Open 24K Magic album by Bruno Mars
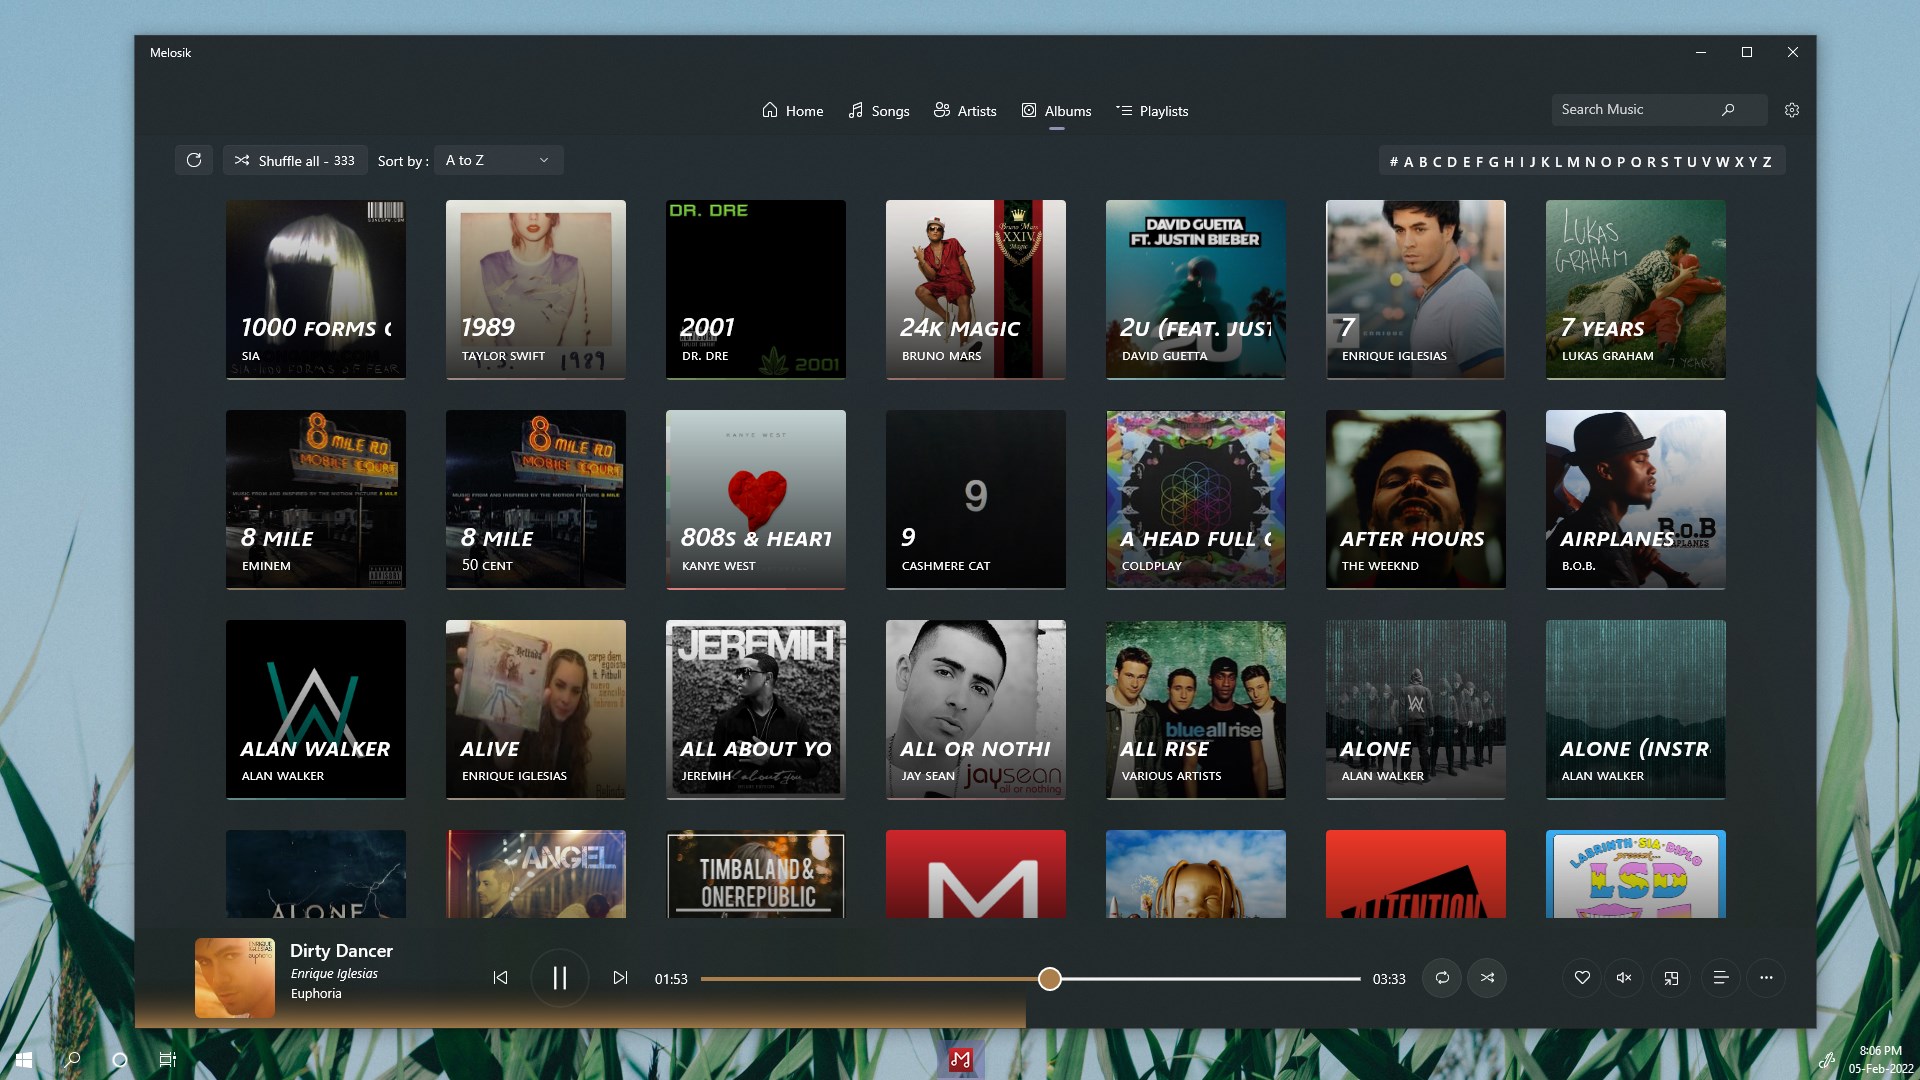This screenshot has width=1920, height=1080. pyautogui.click(x=976, y=289)
